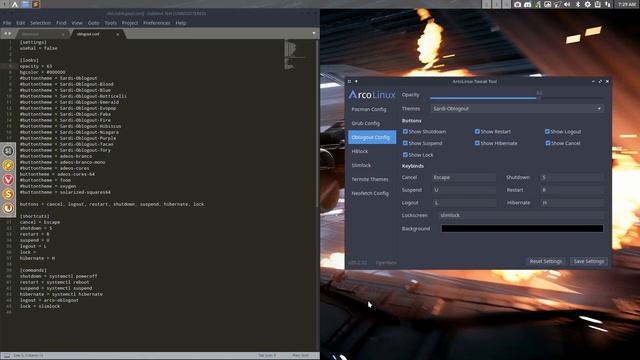640x360 pixels.
Task: Open the brightness gear tray icon
Action: (587, 4)
